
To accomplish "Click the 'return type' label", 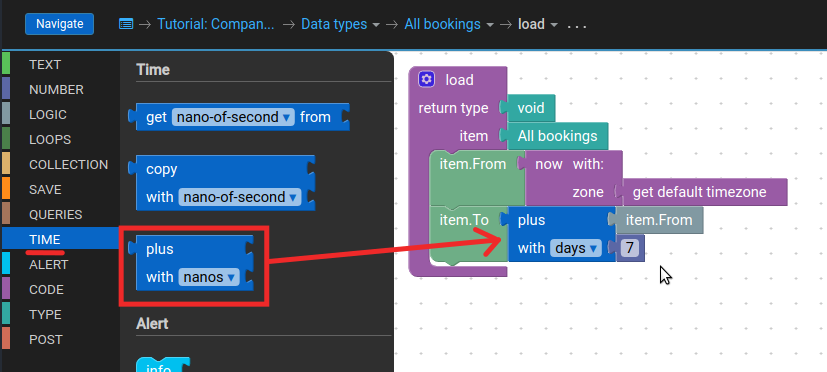I will pos(453,108).
